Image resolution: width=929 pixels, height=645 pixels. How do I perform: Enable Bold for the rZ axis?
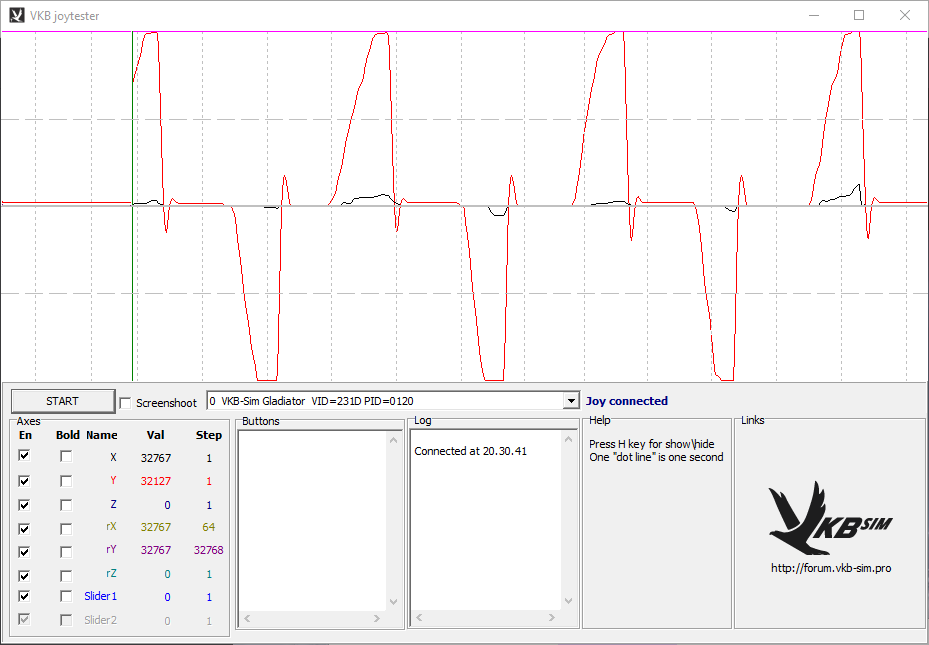coord(66,575)
